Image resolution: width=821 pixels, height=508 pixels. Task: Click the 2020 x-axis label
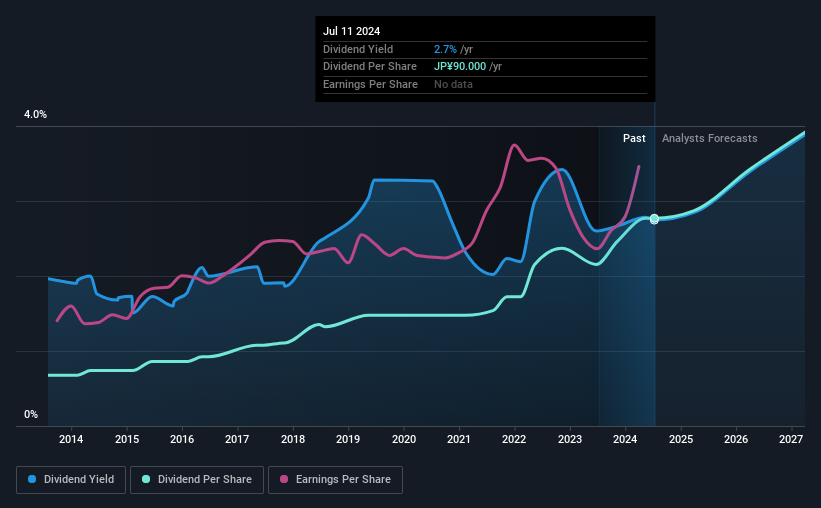[x=404, y=439]
